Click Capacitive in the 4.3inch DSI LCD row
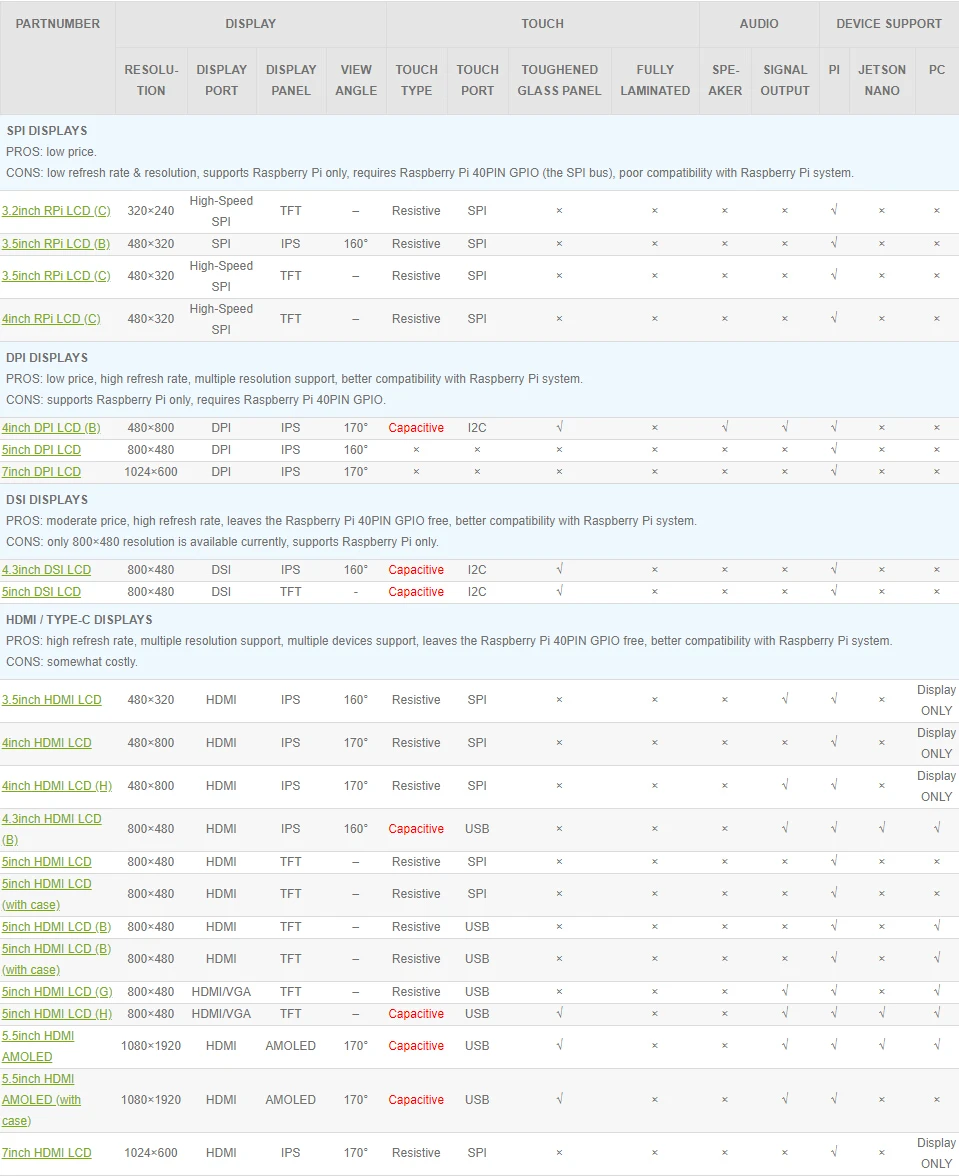The image size is (959, 1176). coord(416,570)
